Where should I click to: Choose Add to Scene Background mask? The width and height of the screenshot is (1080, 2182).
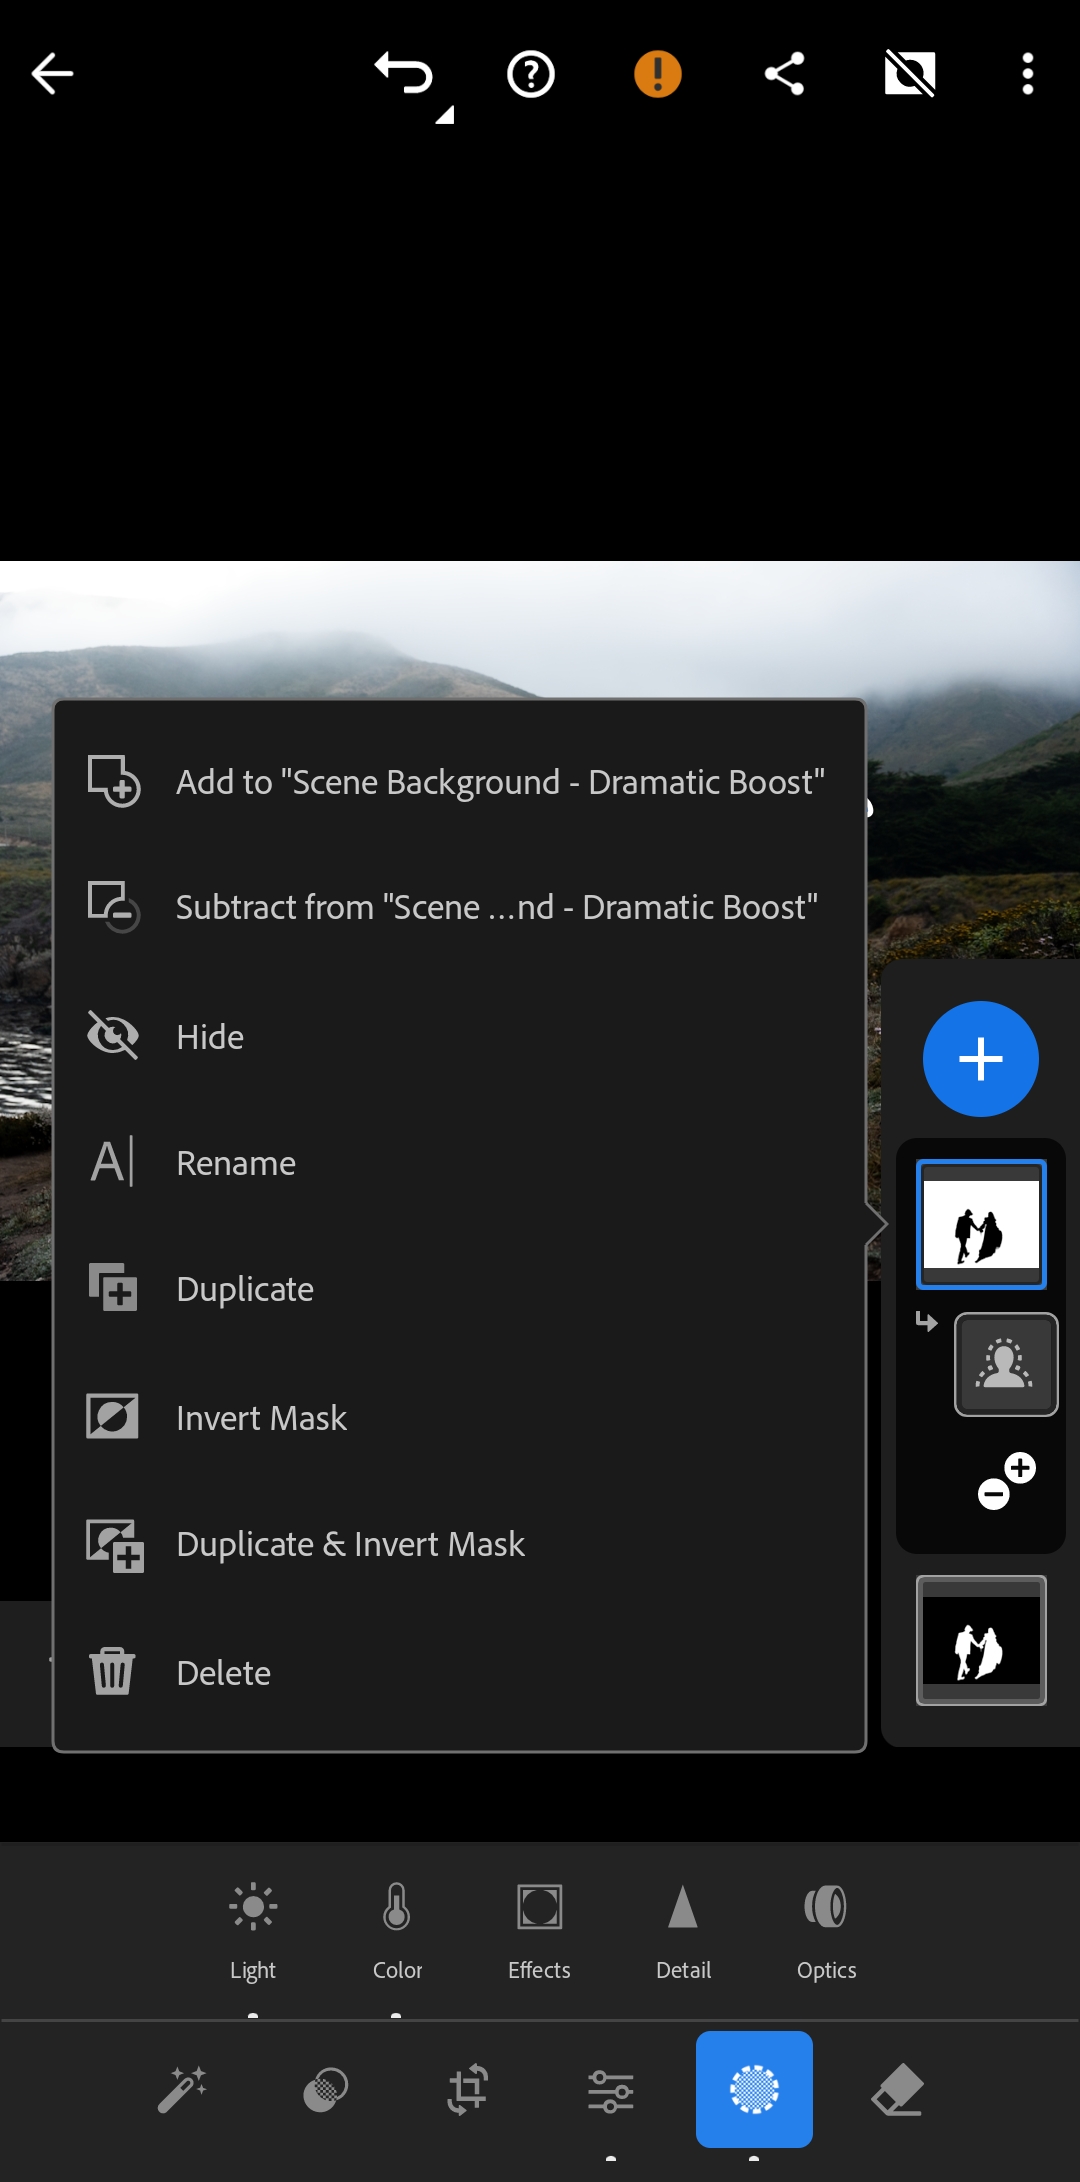(x=500, y=782)
